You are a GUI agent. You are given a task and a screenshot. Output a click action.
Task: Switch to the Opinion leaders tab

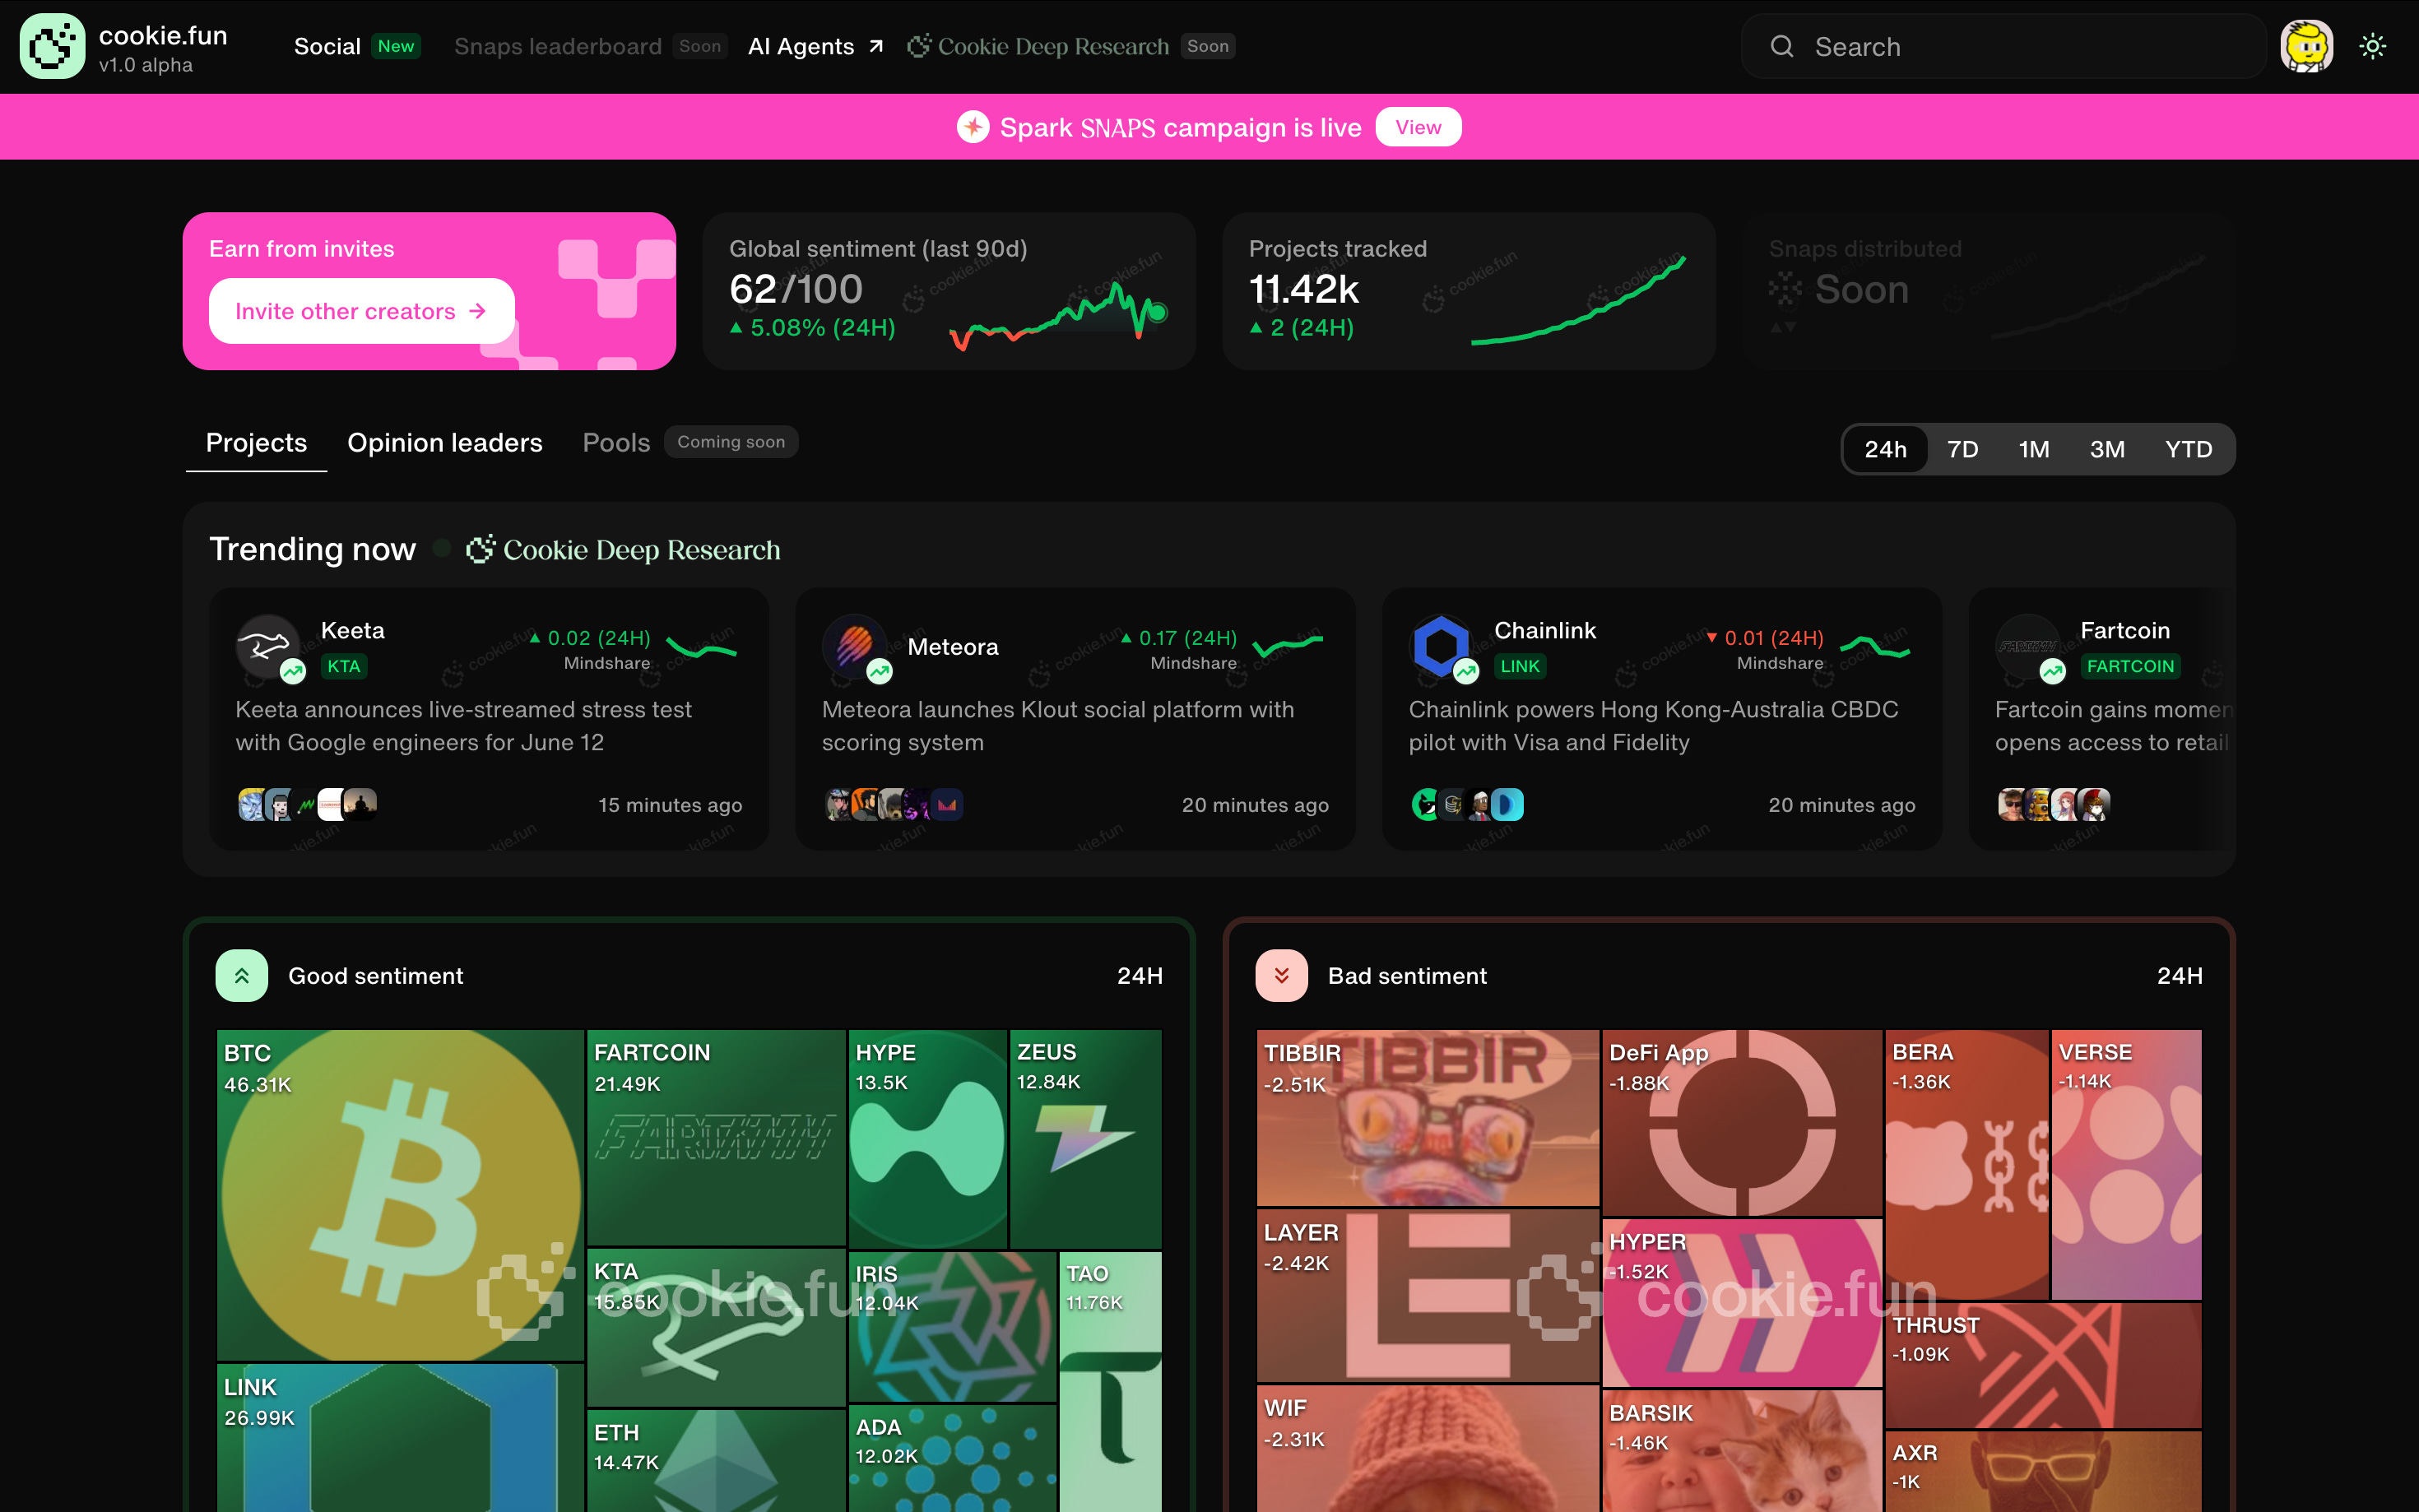(444, 443)
